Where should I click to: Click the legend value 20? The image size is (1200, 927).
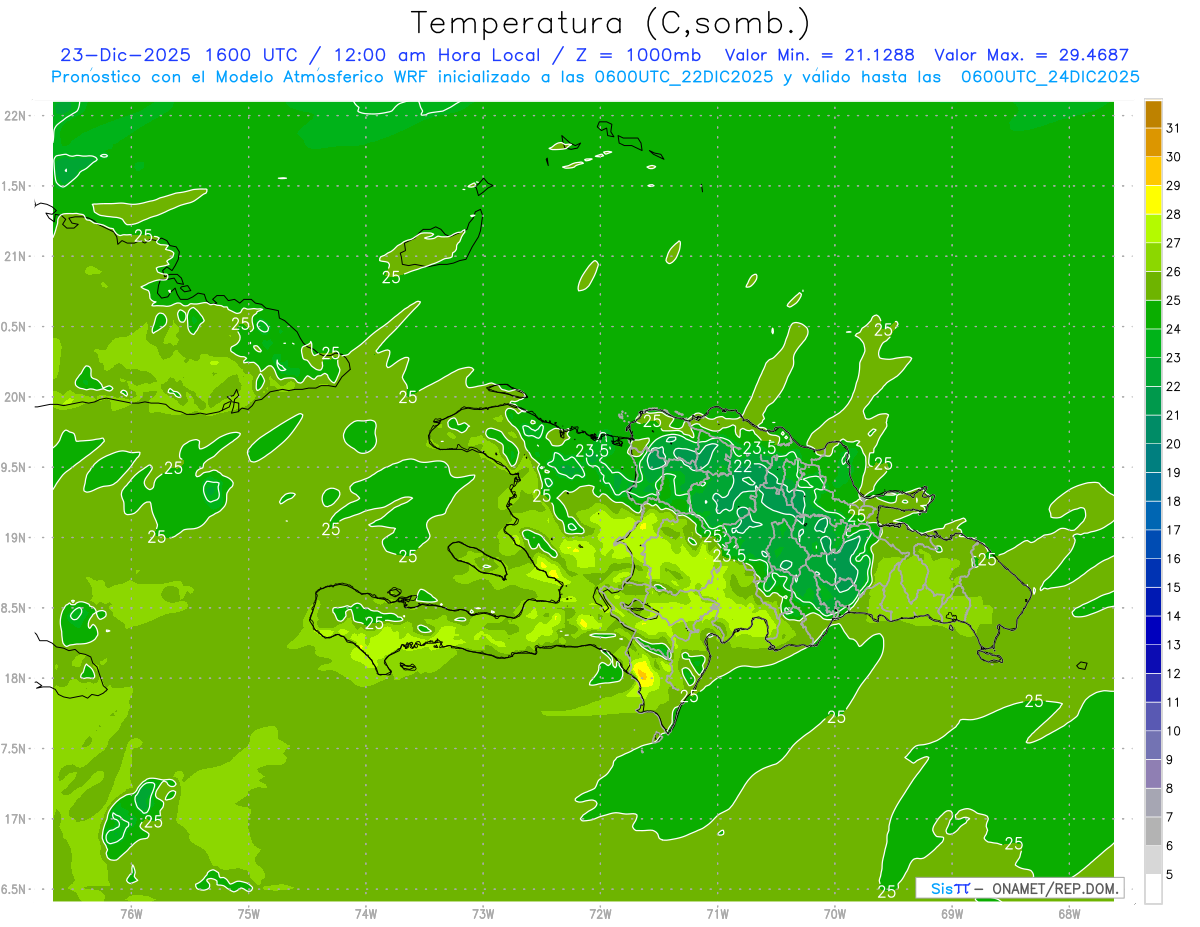pos(1174,444)
